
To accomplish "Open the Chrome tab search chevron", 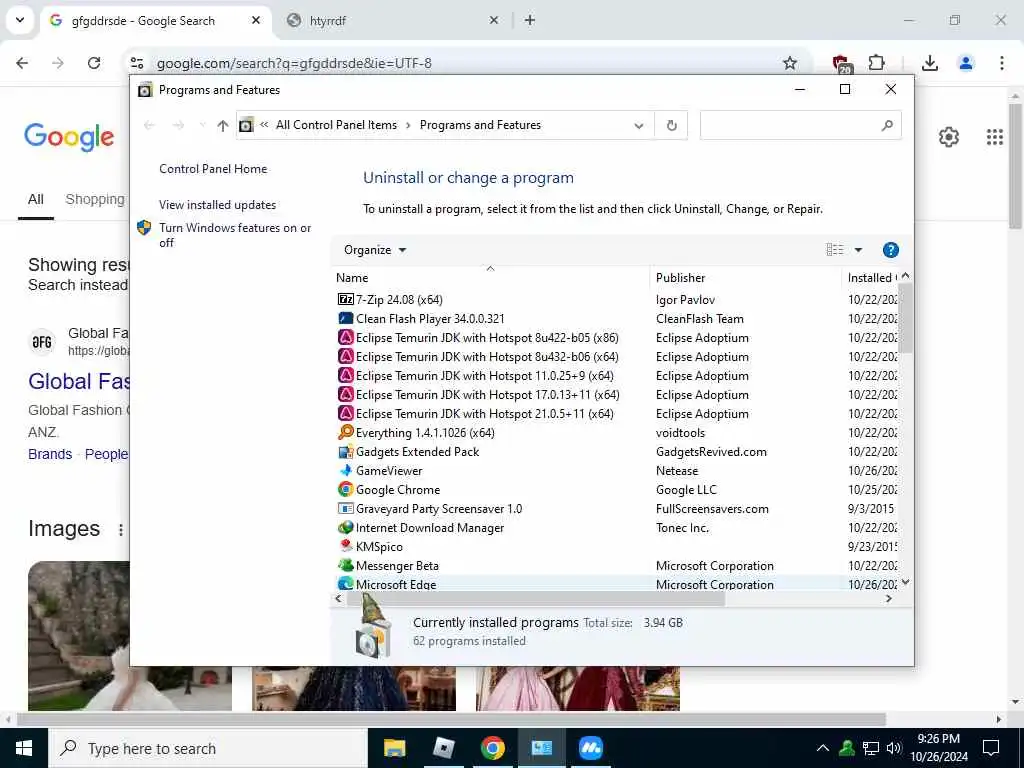I will tap(20, 20).
